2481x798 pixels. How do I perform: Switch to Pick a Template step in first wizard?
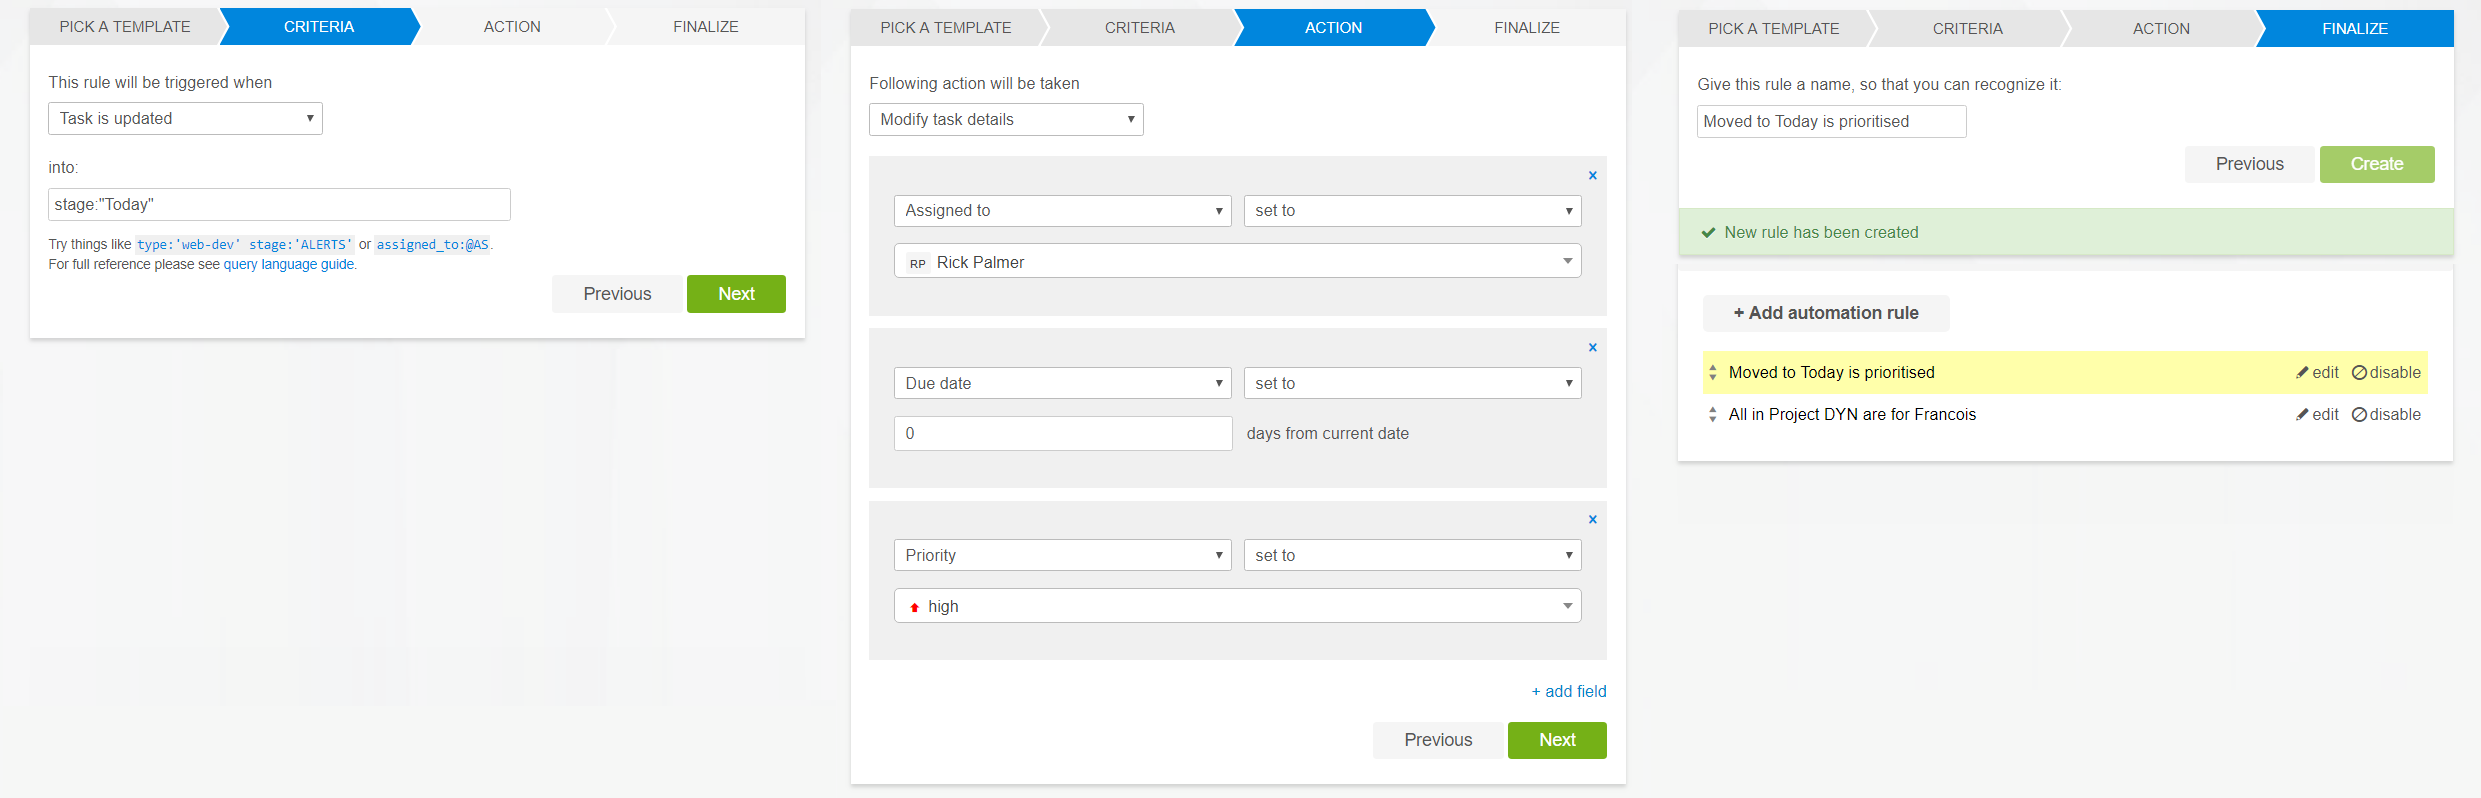pos(125,27)
